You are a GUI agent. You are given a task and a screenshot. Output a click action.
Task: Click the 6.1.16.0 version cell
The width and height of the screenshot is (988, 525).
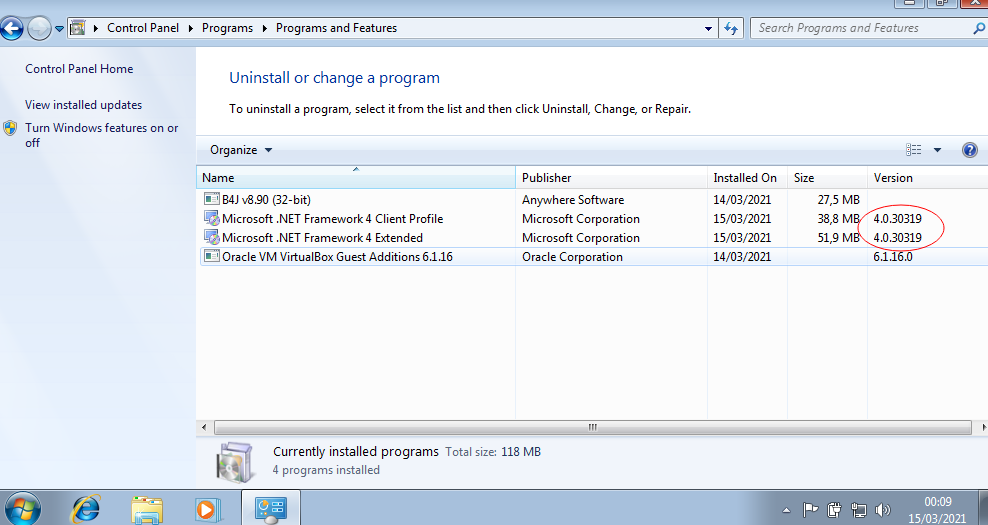pyautogui.click(x=893, y=257)
